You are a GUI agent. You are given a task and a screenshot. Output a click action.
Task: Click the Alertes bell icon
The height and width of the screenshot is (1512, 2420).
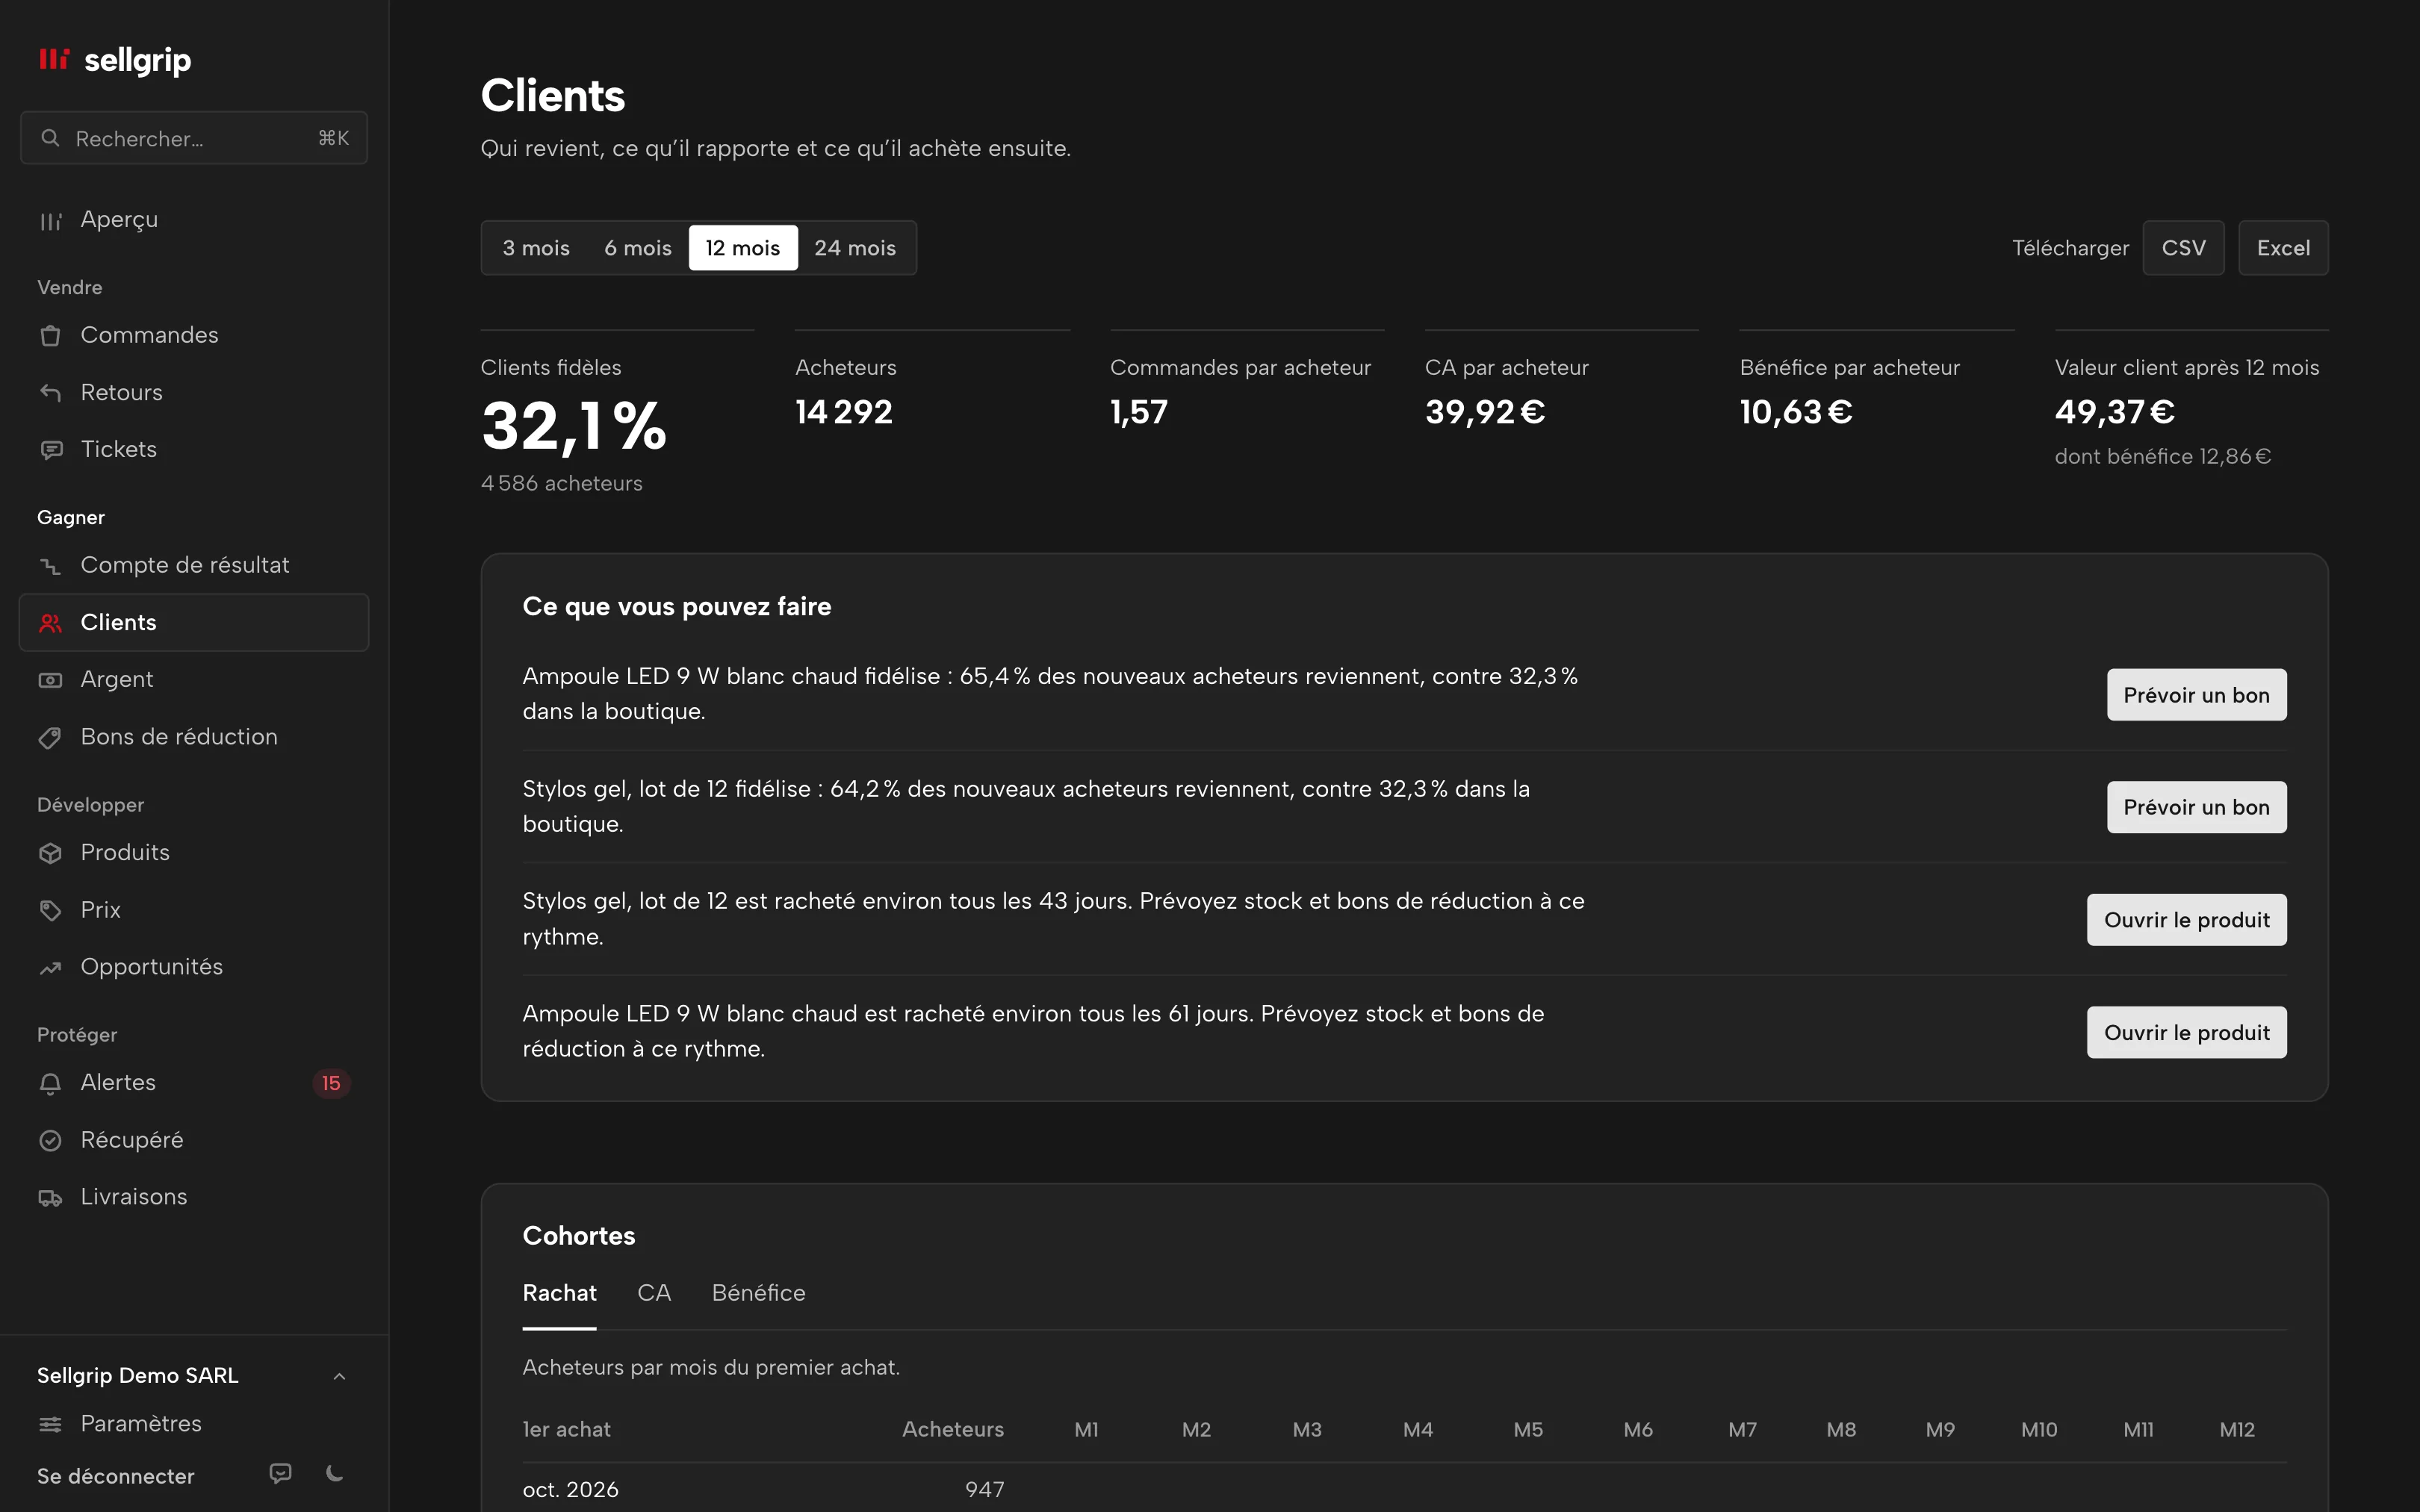(50, 1083)
